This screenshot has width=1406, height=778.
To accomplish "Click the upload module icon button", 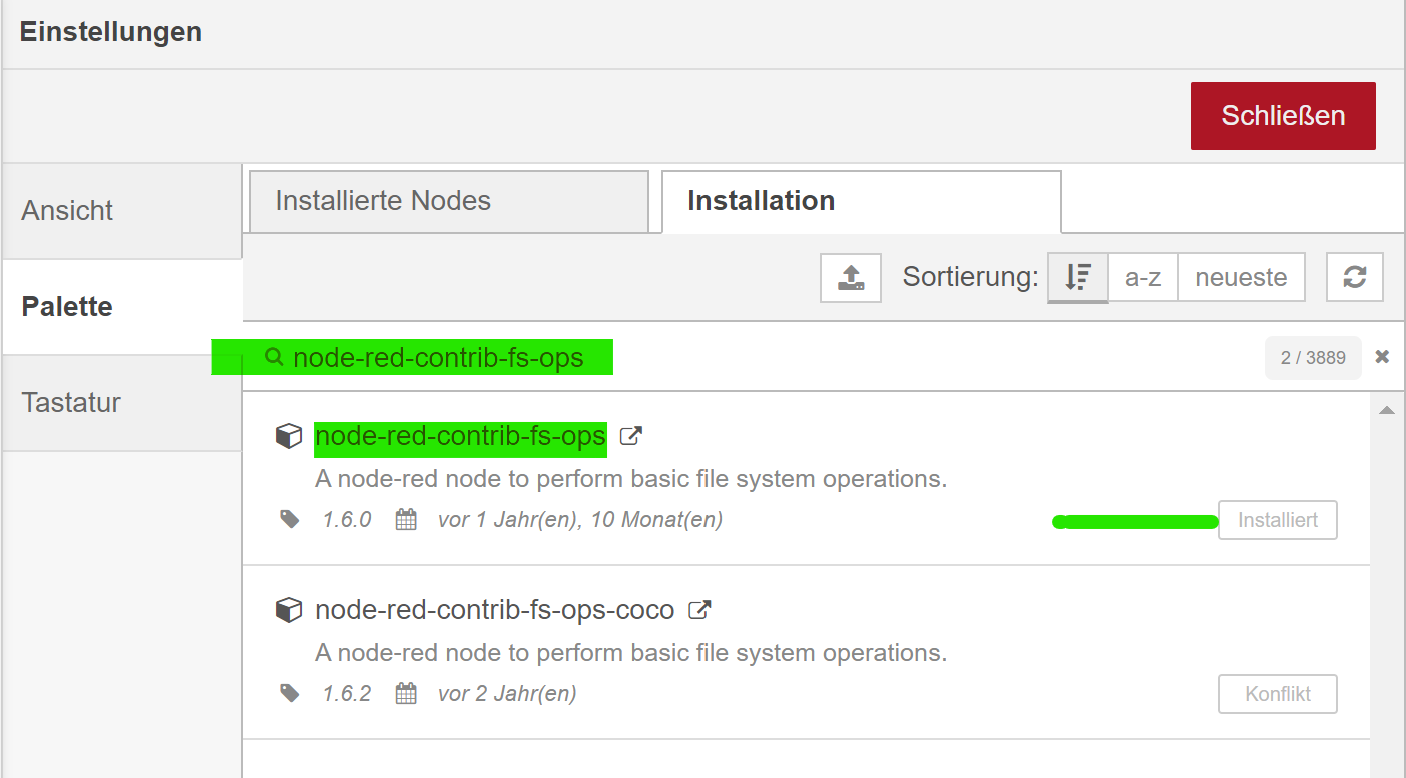I will [x=851, y=277].
